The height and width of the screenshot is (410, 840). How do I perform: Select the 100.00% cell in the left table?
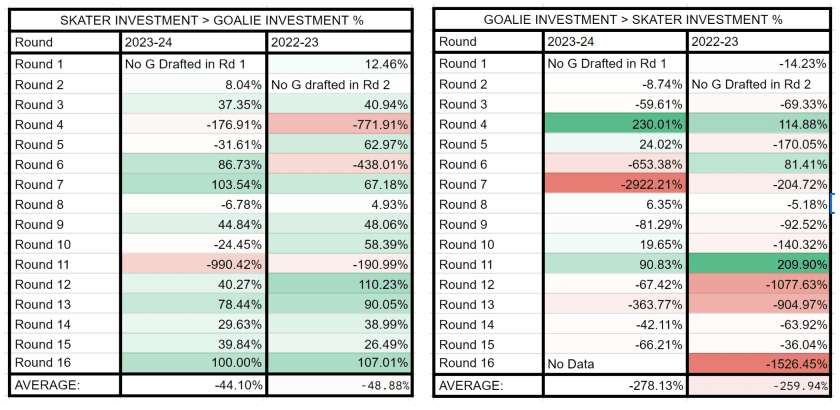click(x=193, y=363)
